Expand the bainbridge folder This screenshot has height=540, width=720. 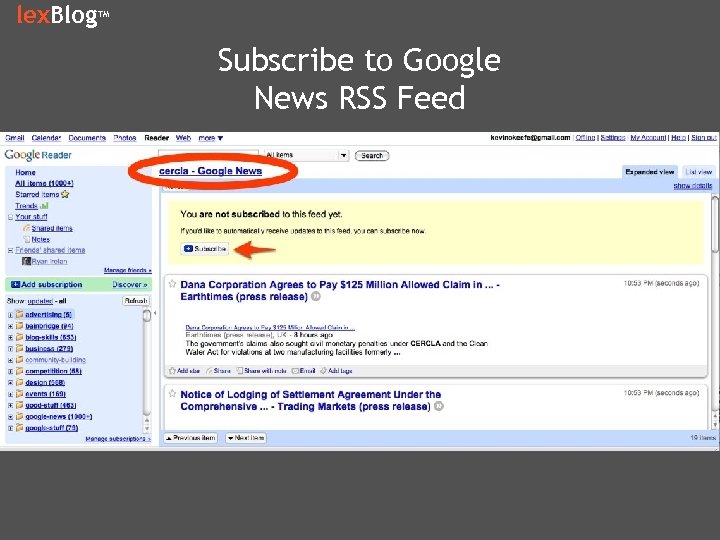[10, 326]
